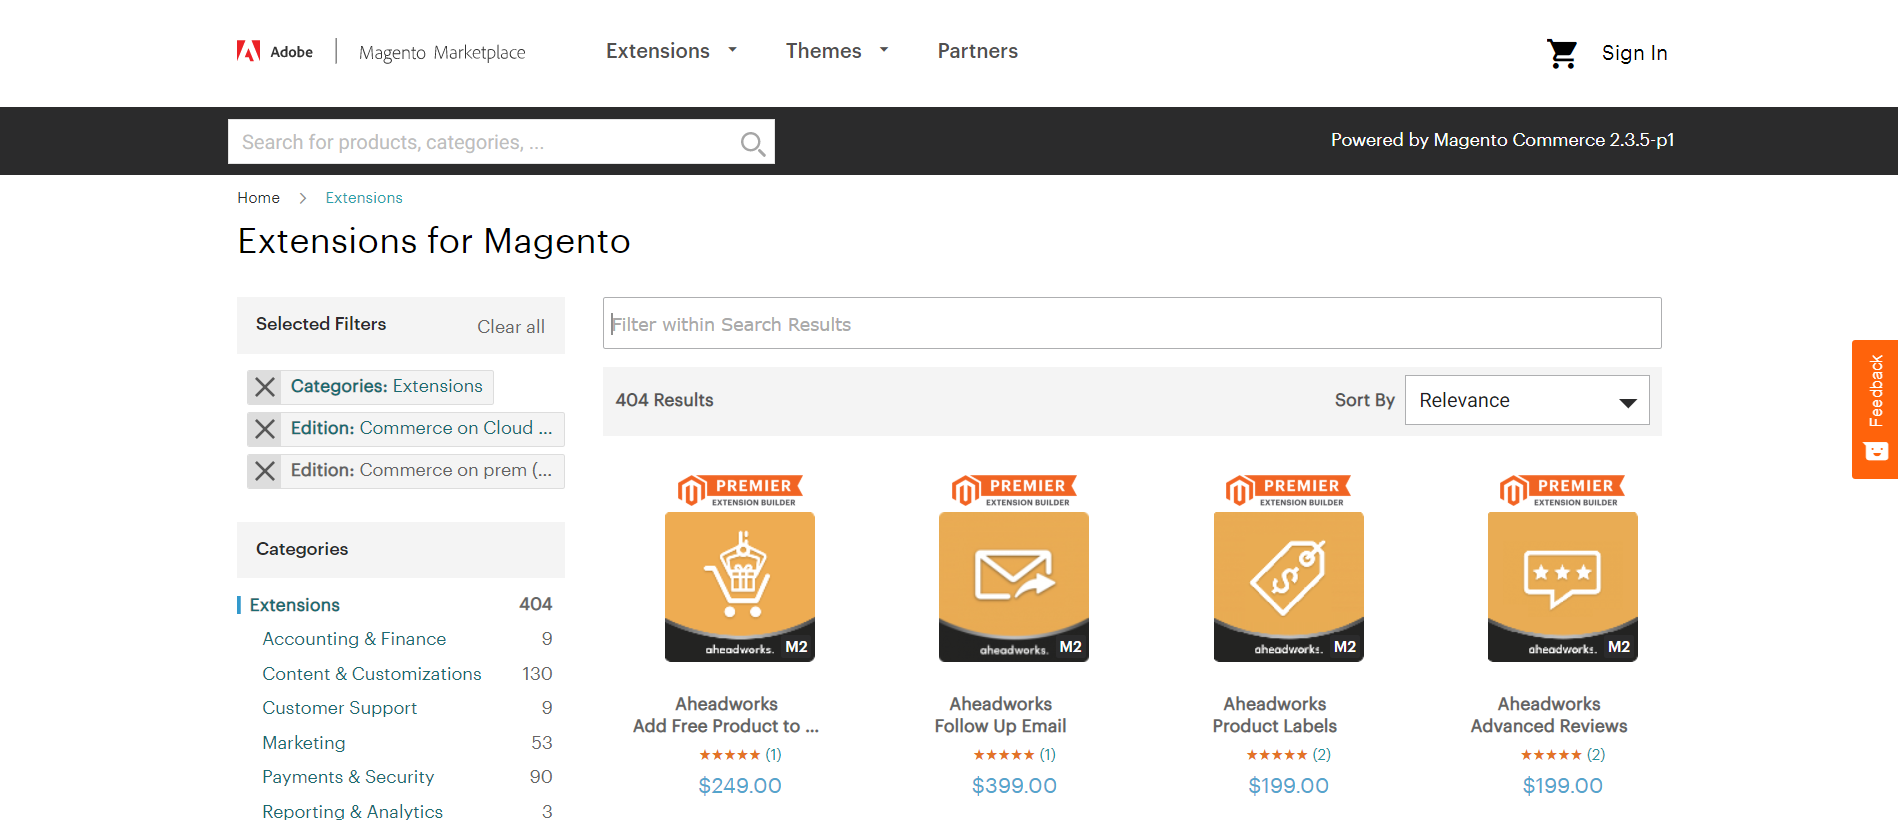Remove the Categories: Extensions filter
Image resolution: width=1898 pixels, height=822 pixels.
click(265, 387)
